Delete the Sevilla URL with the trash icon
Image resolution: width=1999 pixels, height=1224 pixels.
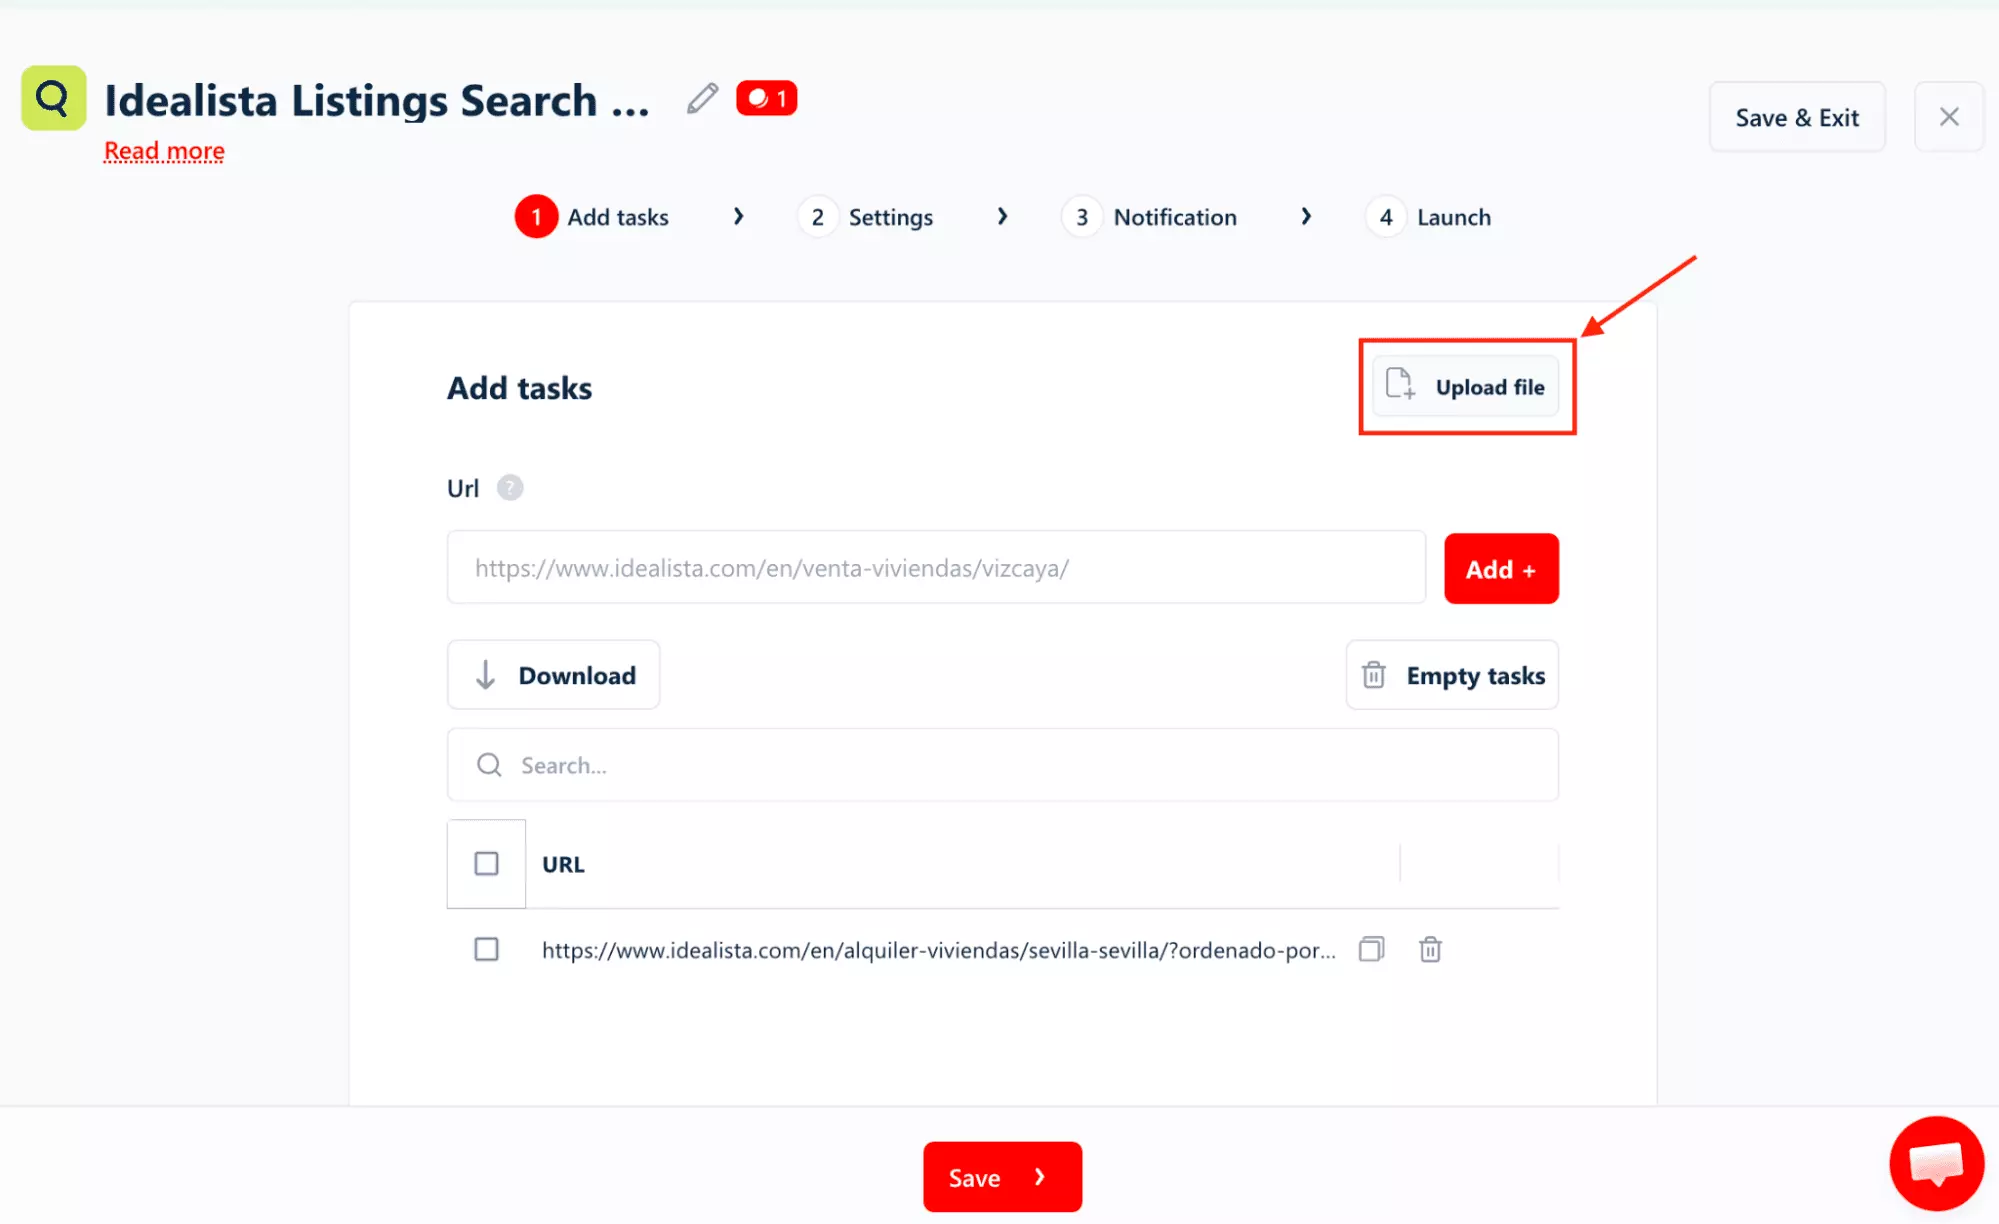coord(1430,949)
